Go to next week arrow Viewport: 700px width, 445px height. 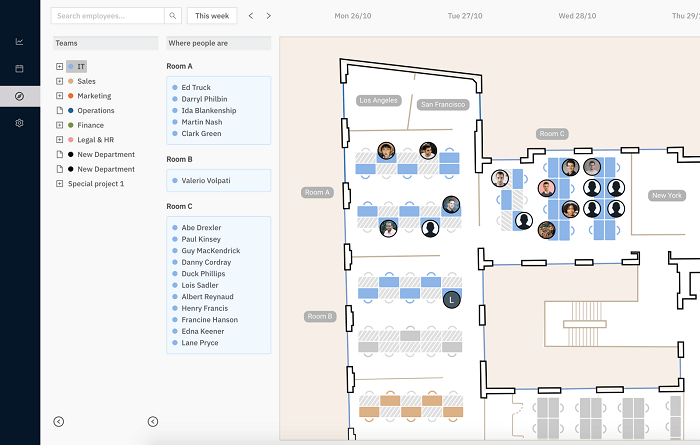click(268, 16)
